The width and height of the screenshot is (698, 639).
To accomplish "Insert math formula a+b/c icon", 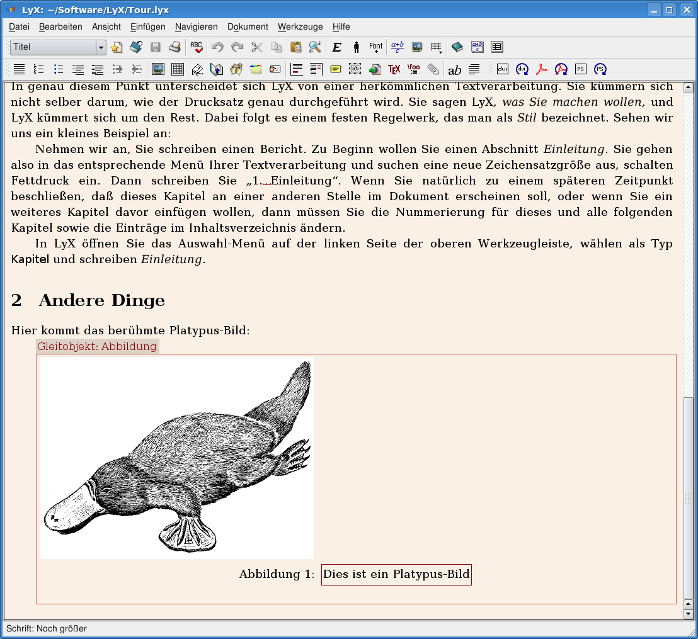I will point(397,47).
